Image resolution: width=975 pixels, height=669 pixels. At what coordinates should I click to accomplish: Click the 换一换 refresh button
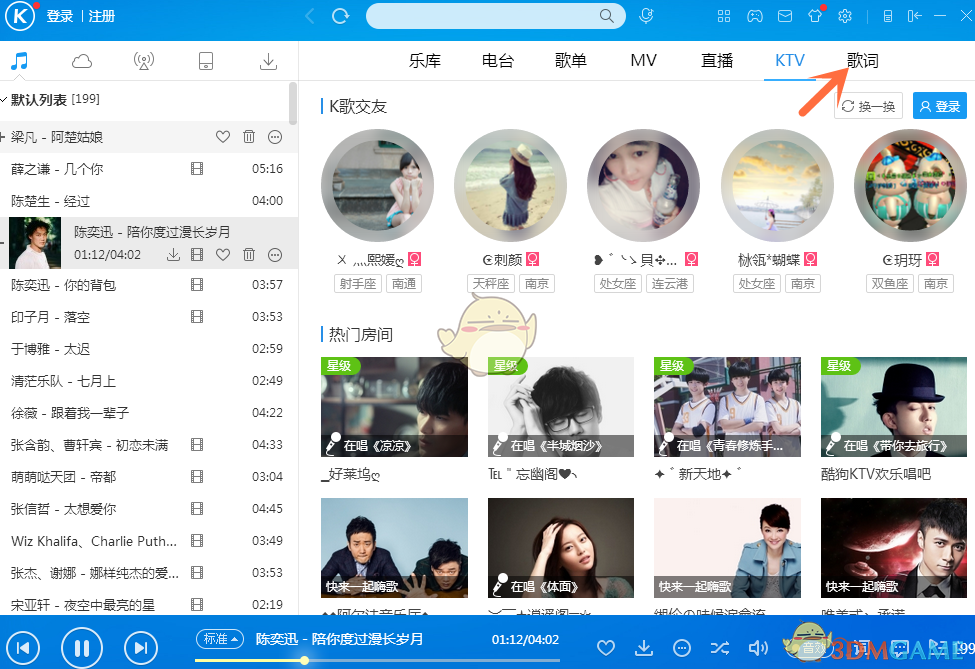(868, 106)
